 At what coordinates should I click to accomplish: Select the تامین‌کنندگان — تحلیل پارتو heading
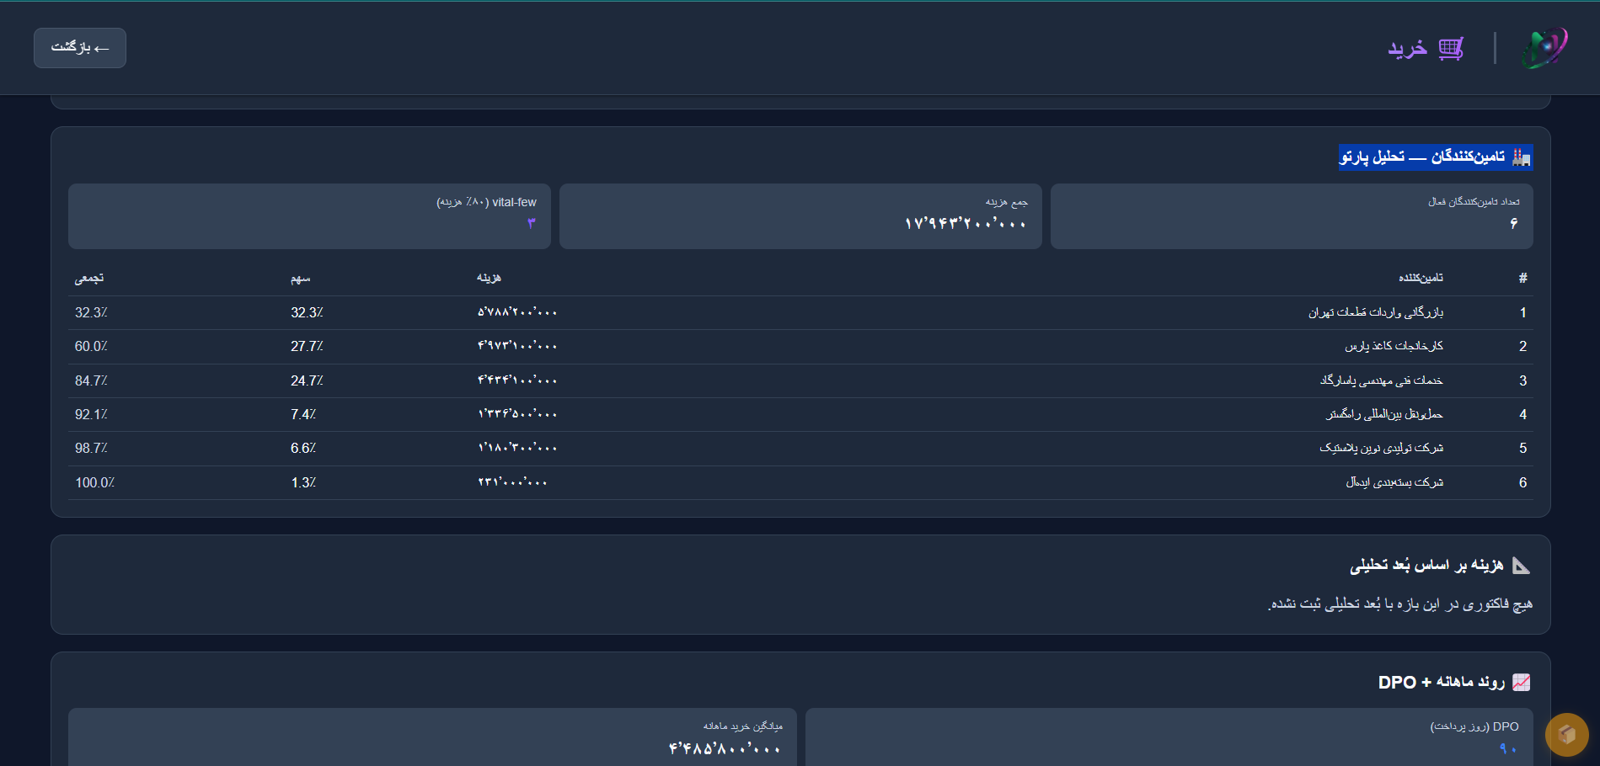pos(1423,157)
